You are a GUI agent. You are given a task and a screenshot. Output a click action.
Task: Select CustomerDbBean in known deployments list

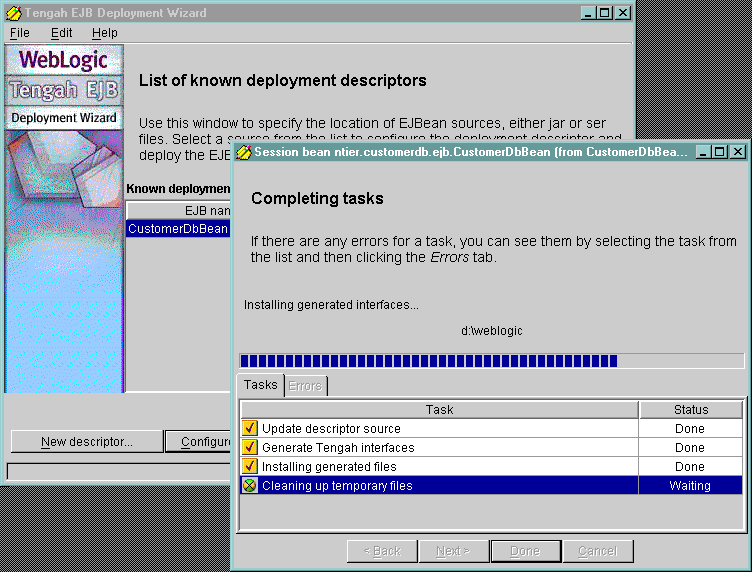[178, 229]
